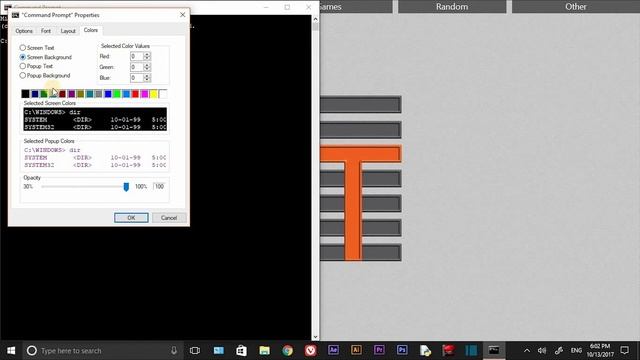Switch to the Layout tab
Image resolution: width=640 pixels, height=360 pixels.
[x=68, y=31]
